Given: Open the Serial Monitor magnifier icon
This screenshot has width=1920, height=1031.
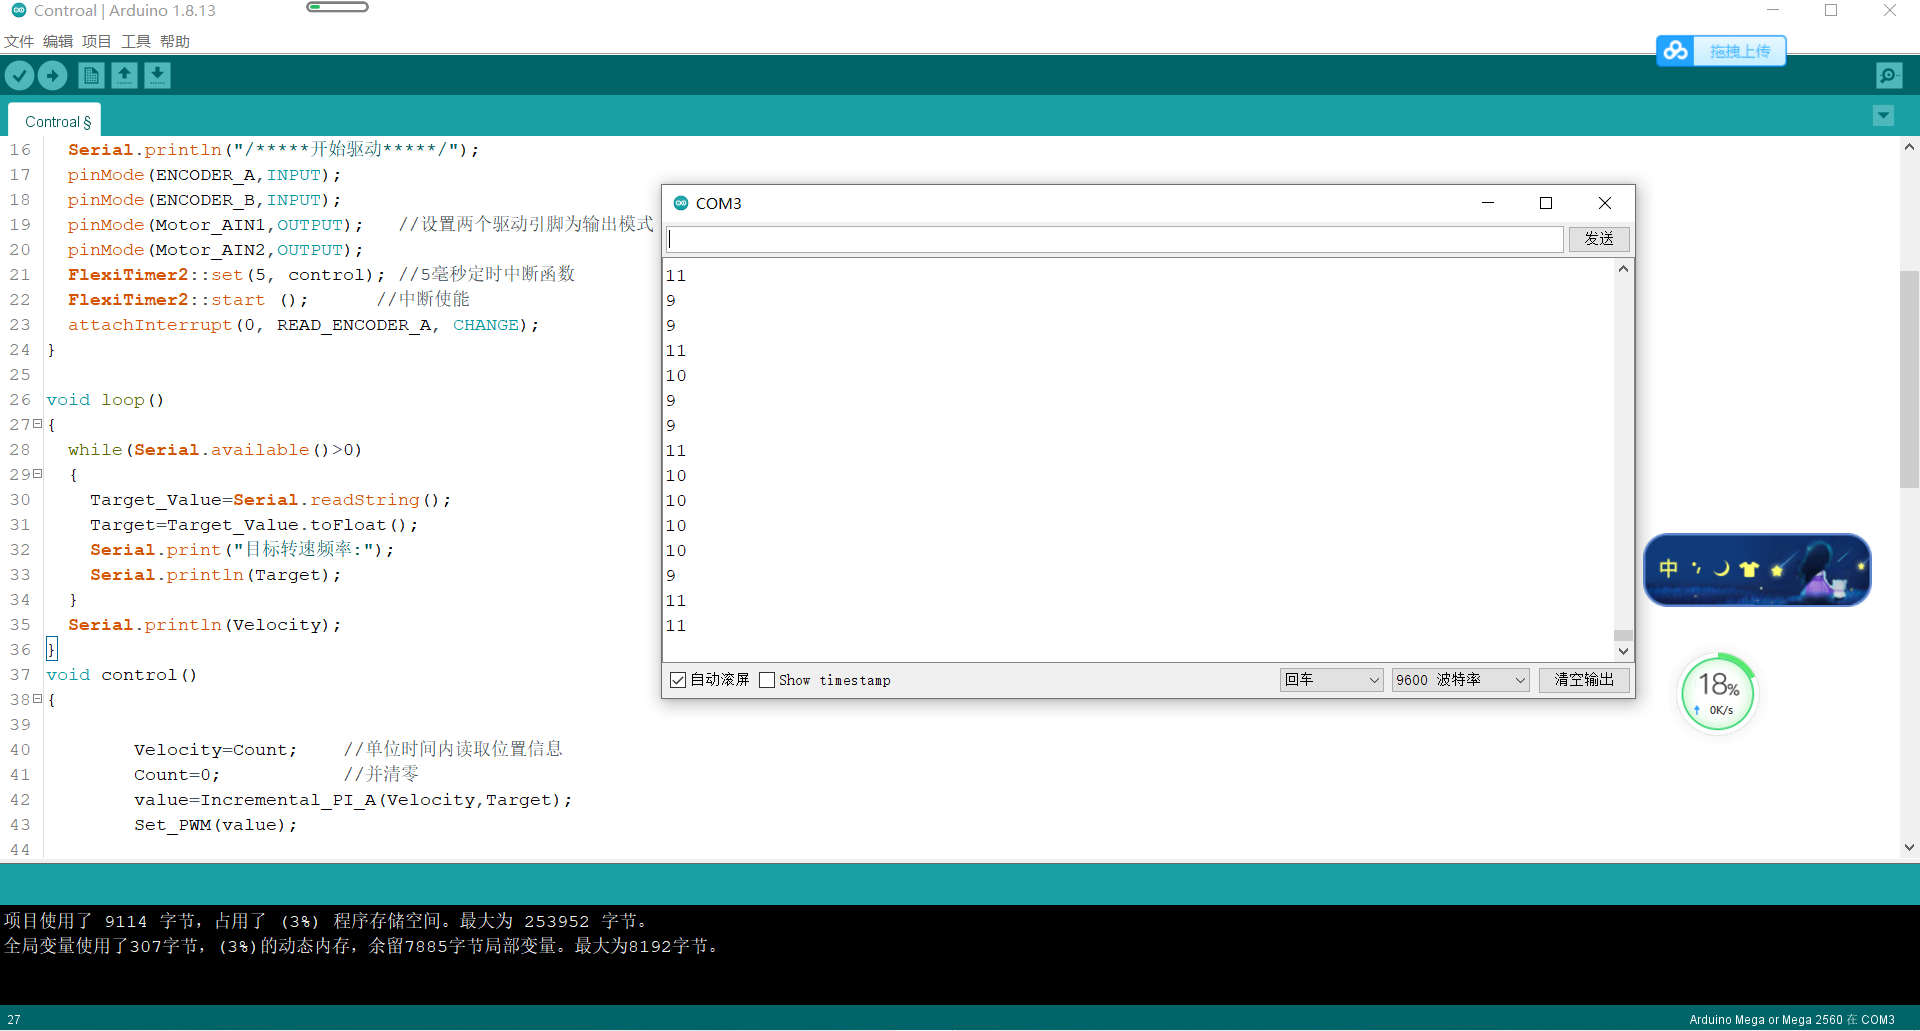Looking at the screenshot, I should (1888, 75).
